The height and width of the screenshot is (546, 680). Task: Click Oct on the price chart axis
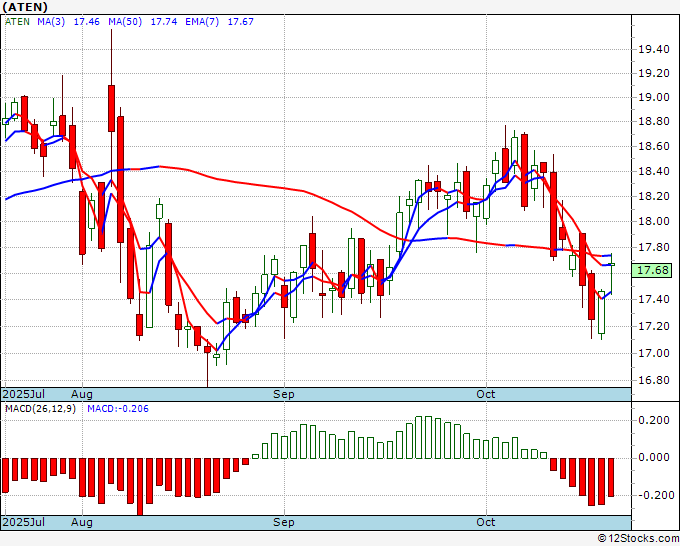[486, 394]
